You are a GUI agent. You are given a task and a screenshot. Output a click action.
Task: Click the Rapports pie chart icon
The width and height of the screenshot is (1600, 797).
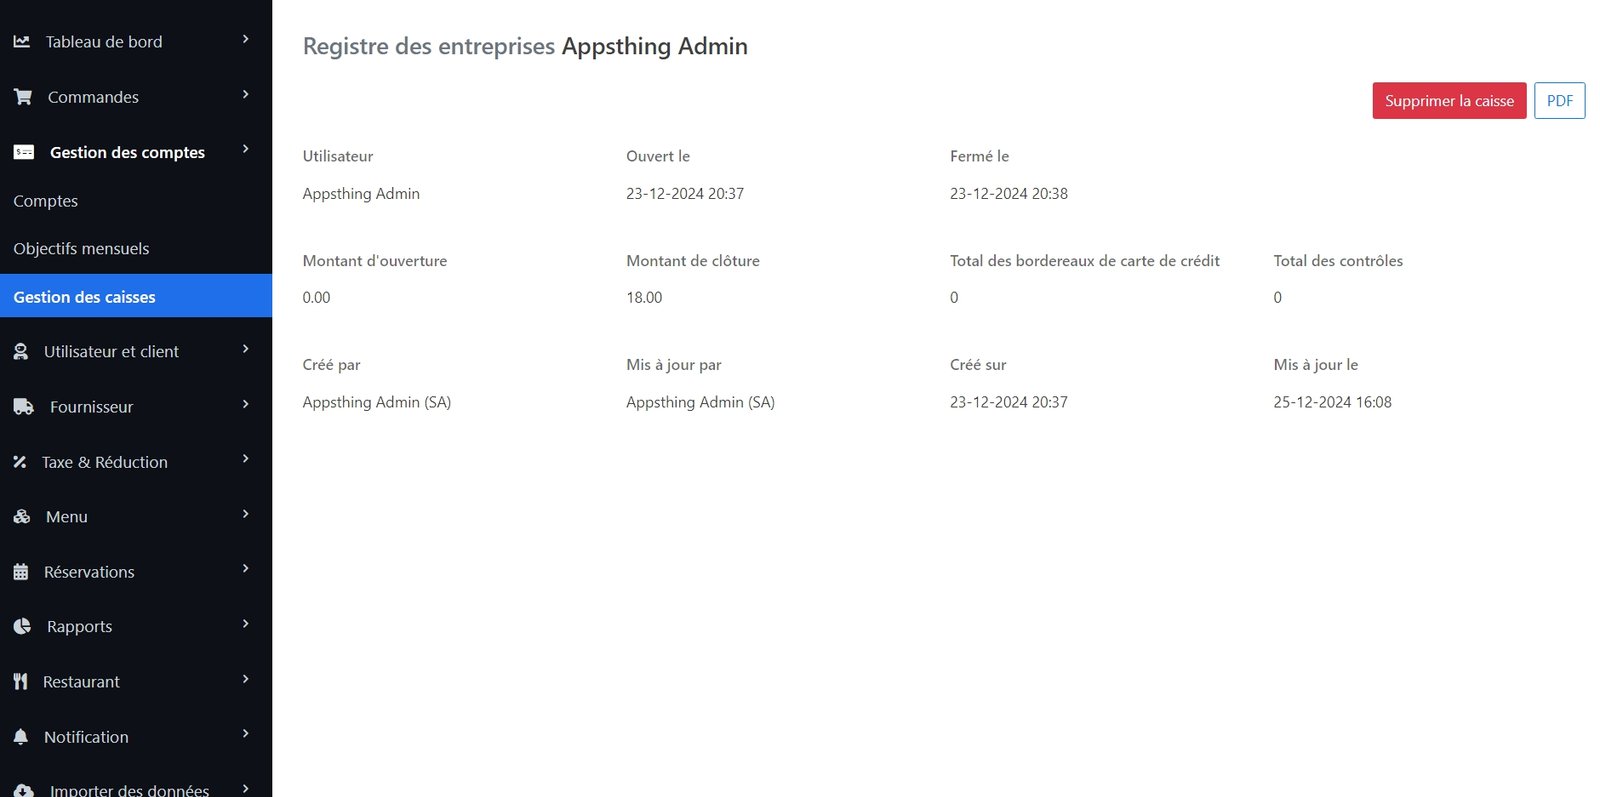[x=22, y=627]
